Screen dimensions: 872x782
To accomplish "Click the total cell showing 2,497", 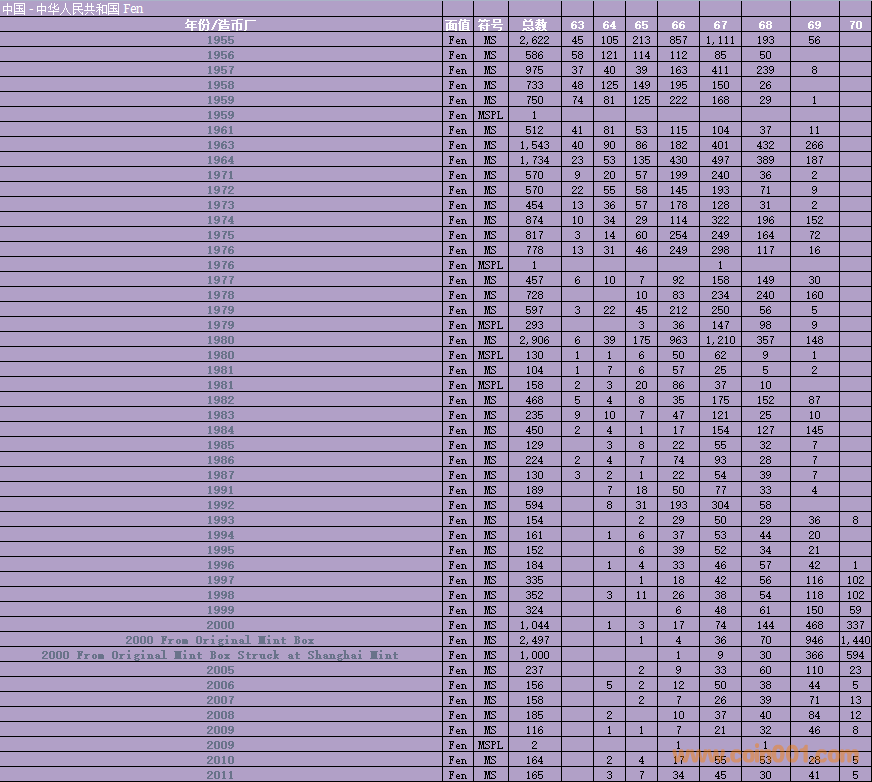I will click(x=534, y=640).
